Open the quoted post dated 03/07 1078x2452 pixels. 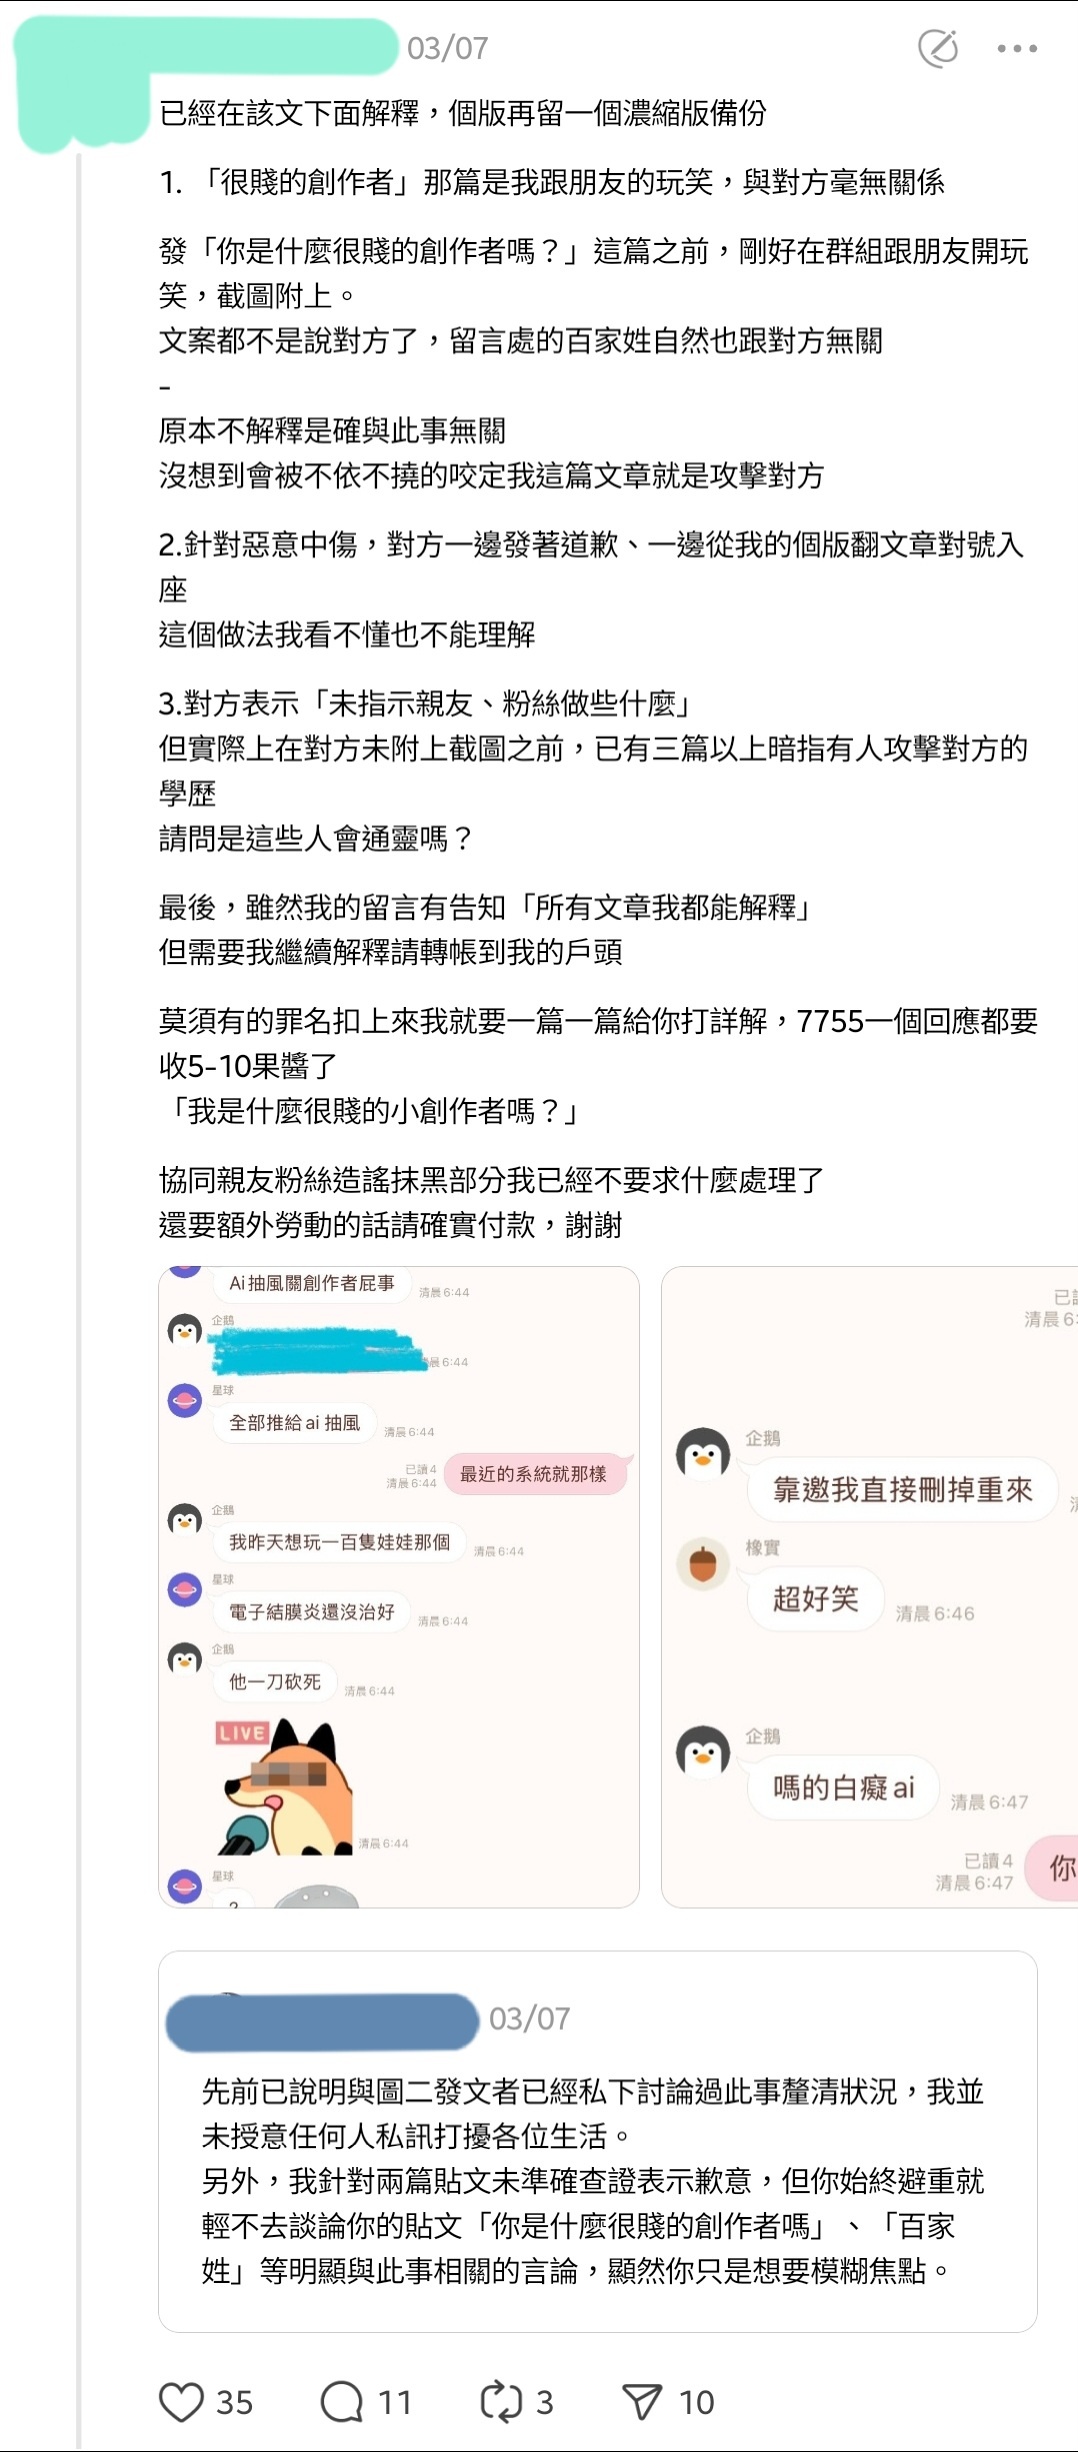pos(598,2141)
